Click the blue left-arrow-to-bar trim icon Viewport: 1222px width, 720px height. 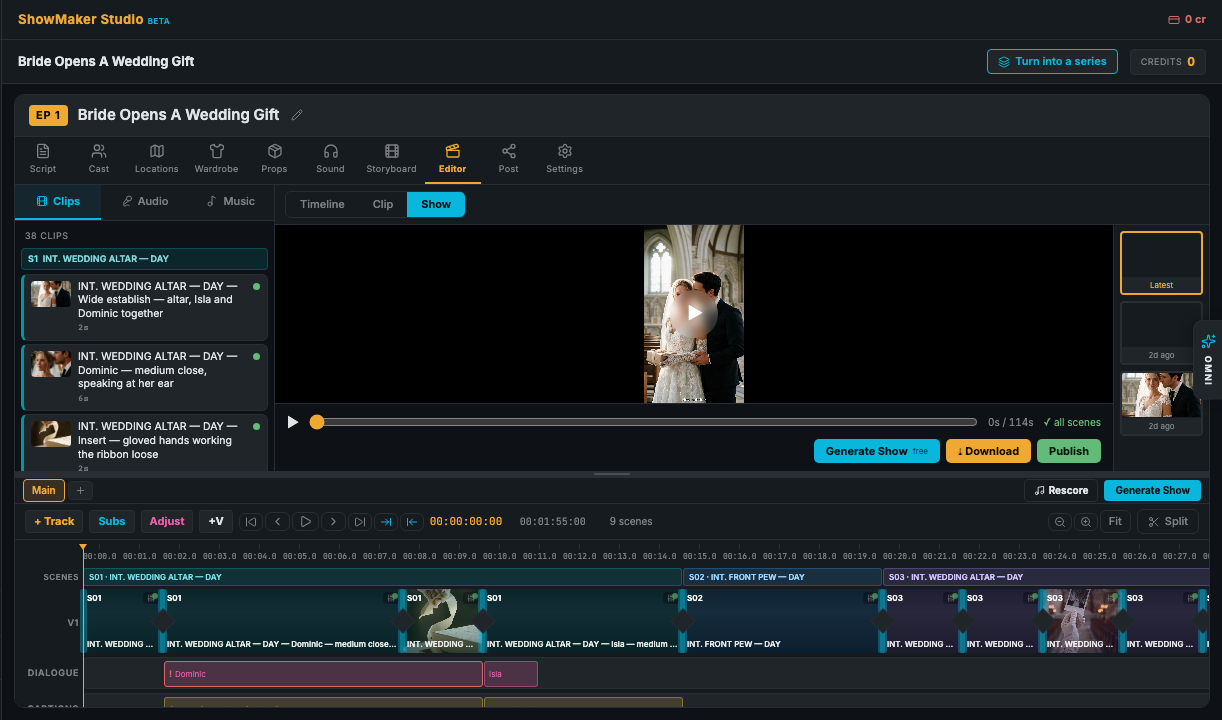[412, 521]
